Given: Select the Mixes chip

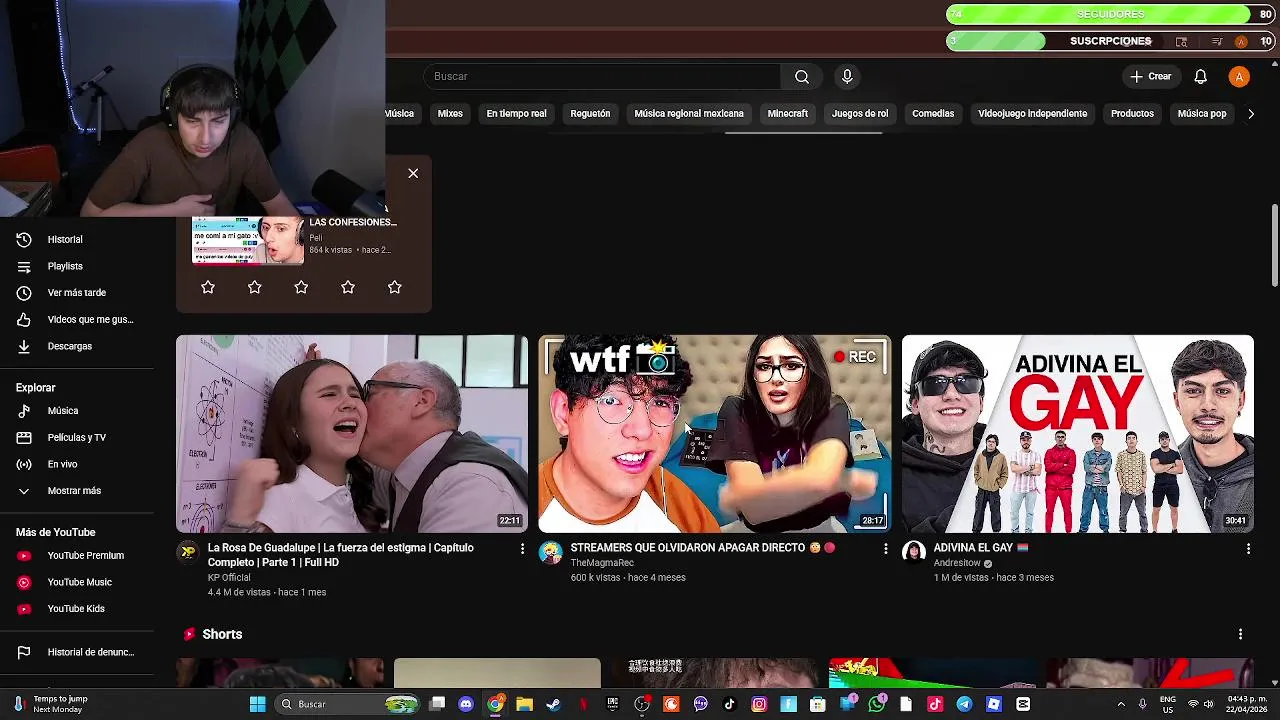Looking at the screenshot, I should click(450, 114).
